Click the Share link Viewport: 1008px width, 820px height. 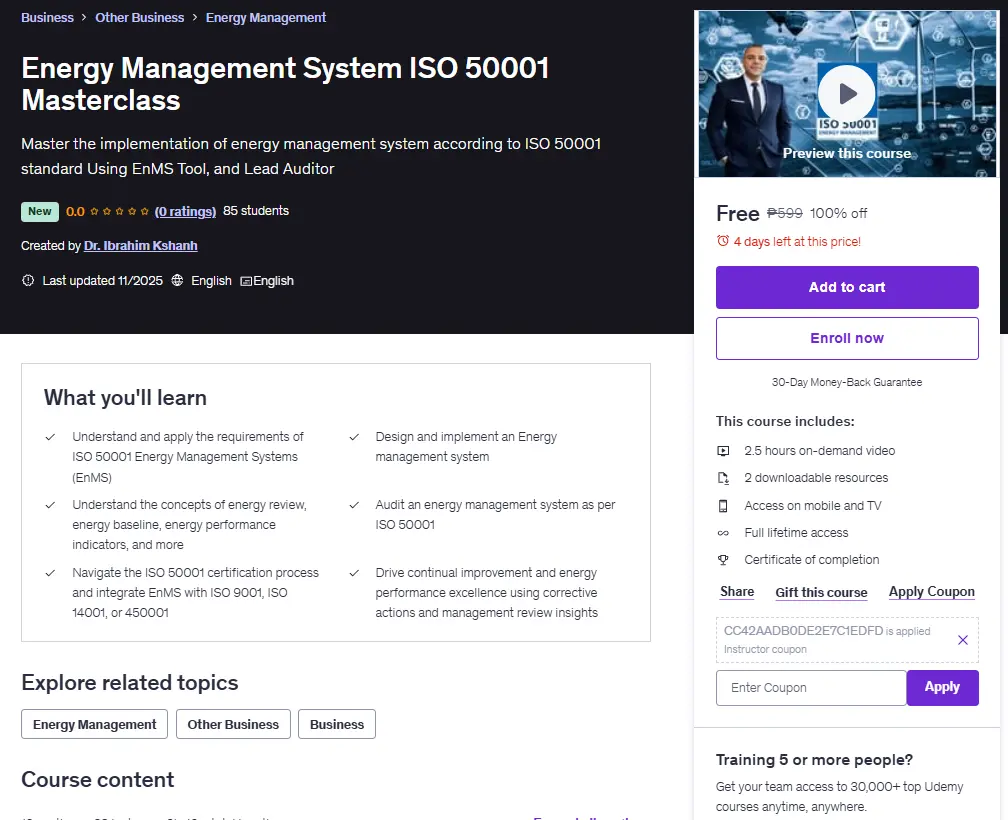click(737, 592)
